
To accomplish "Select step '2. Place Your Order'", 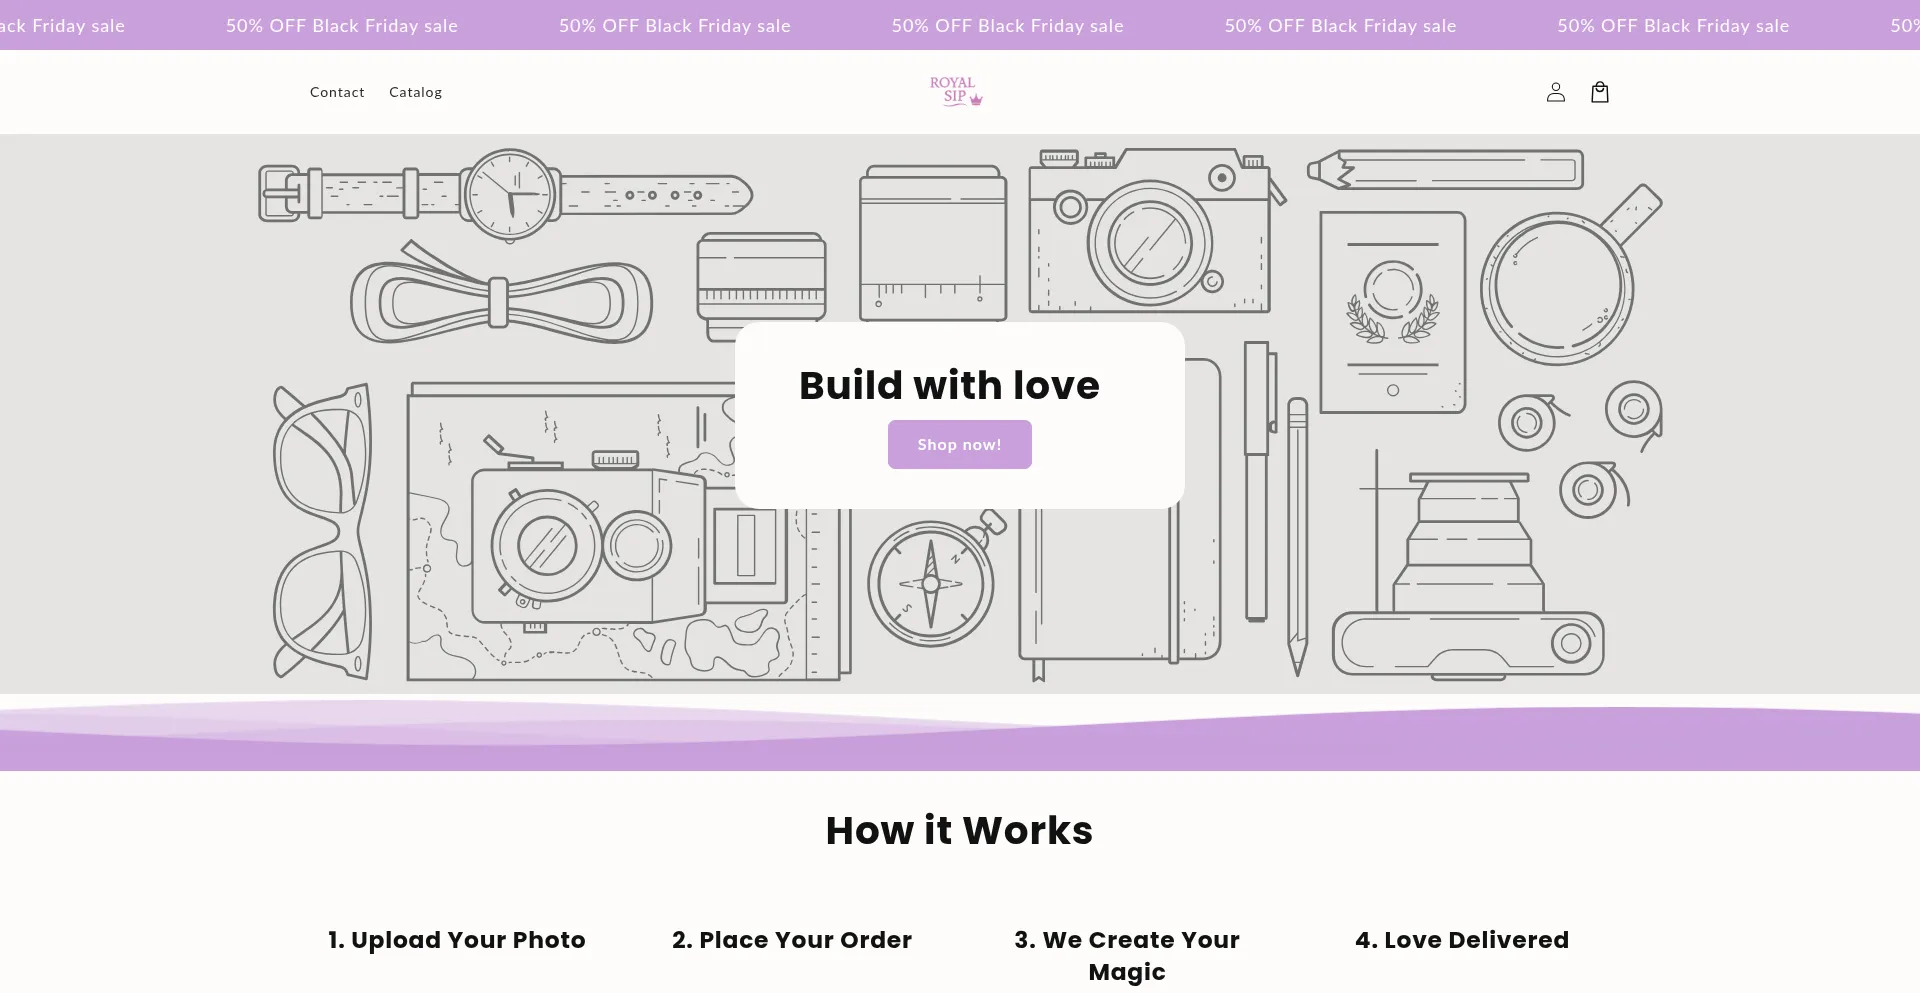I will point(792,940).
